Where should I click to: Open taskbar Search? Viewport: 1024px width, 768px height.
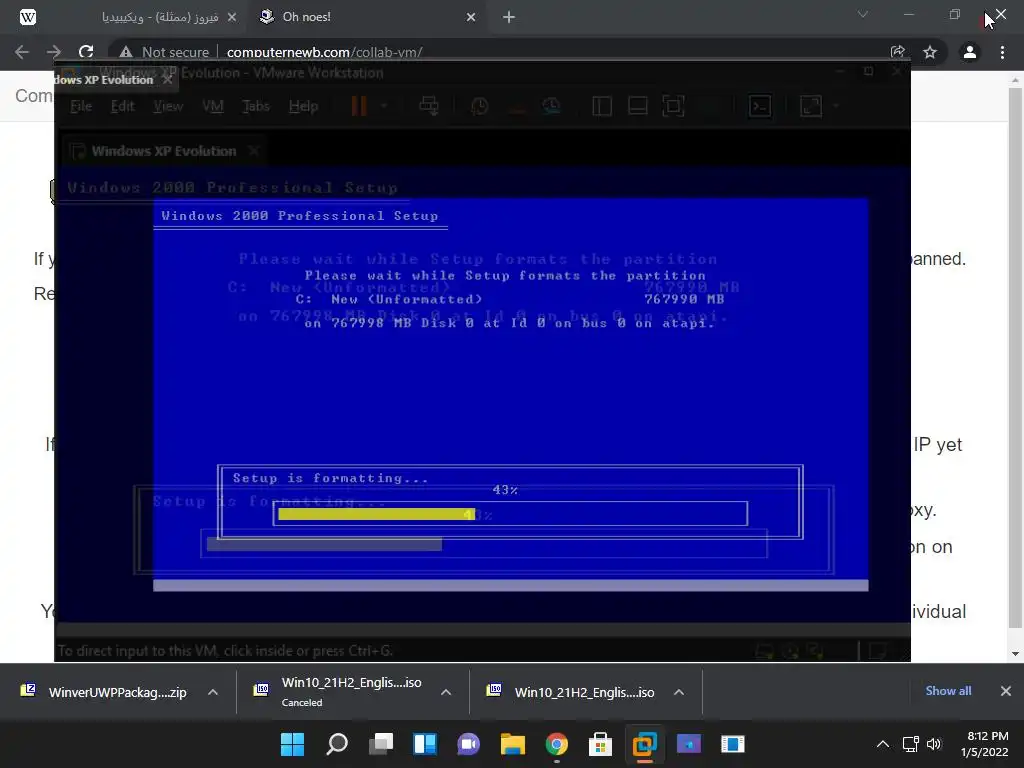coord(337,744)
